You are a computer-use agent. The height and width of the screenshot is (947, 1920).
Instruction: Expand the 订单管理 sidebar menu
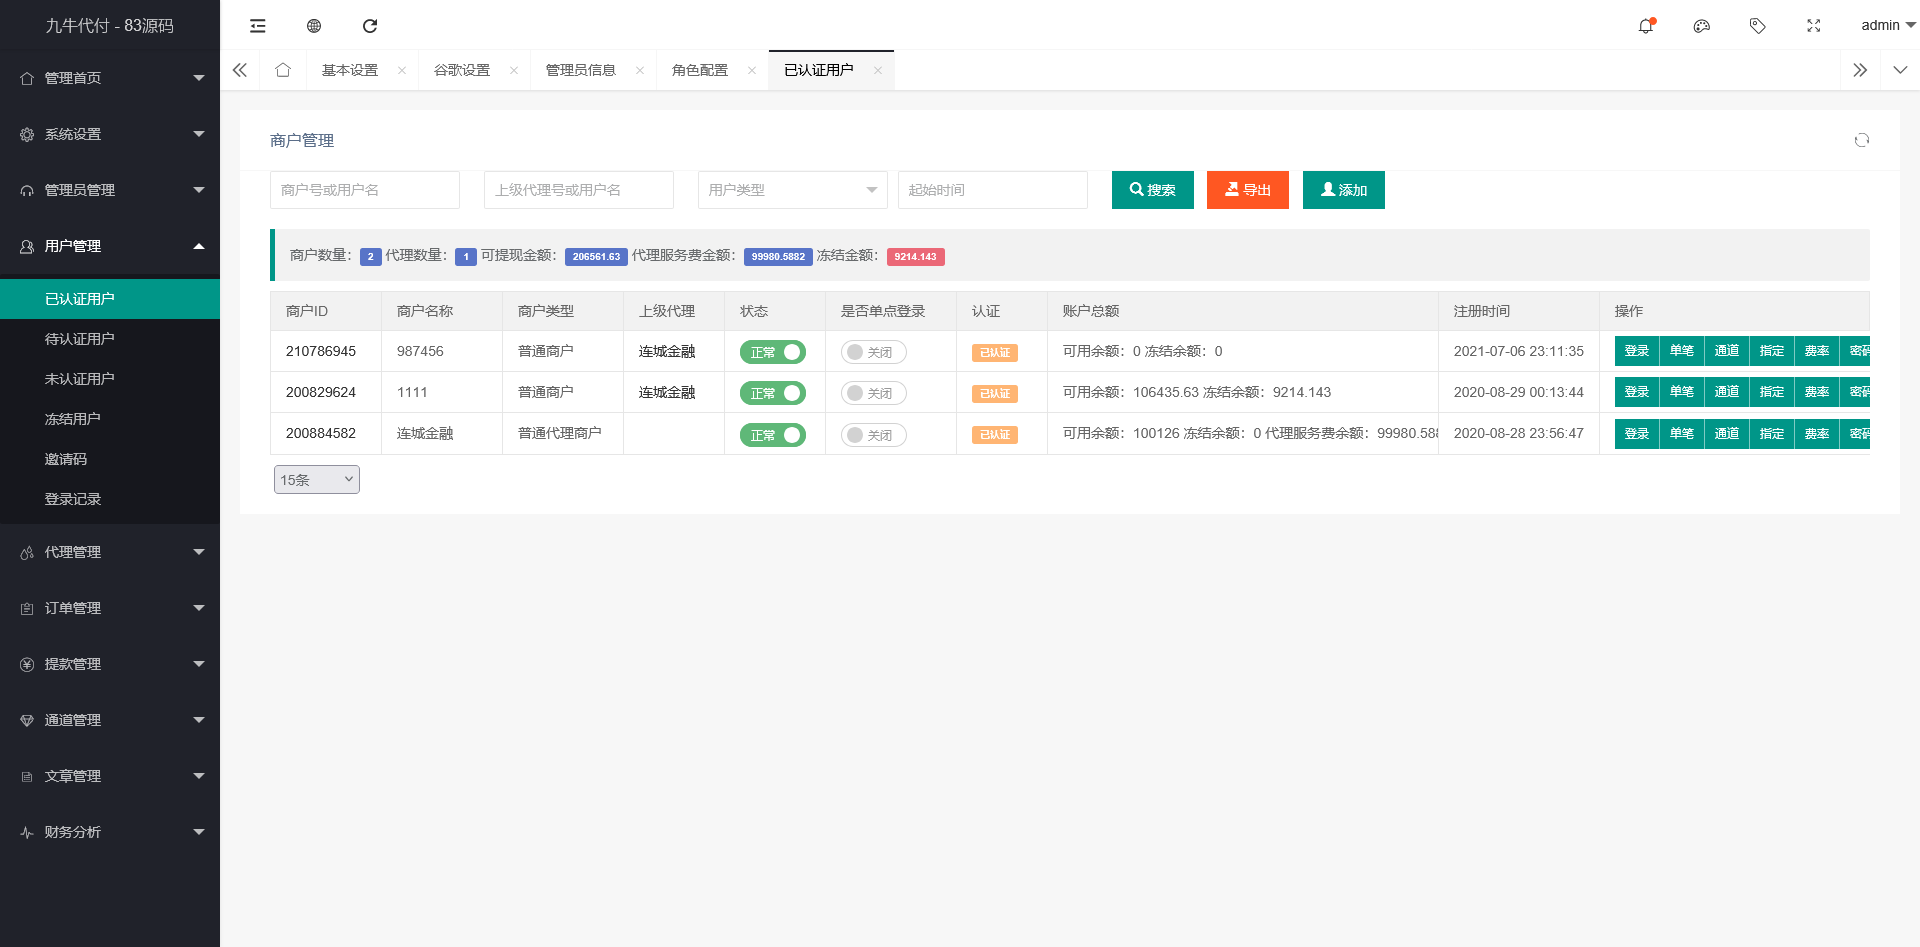(110, 608)
